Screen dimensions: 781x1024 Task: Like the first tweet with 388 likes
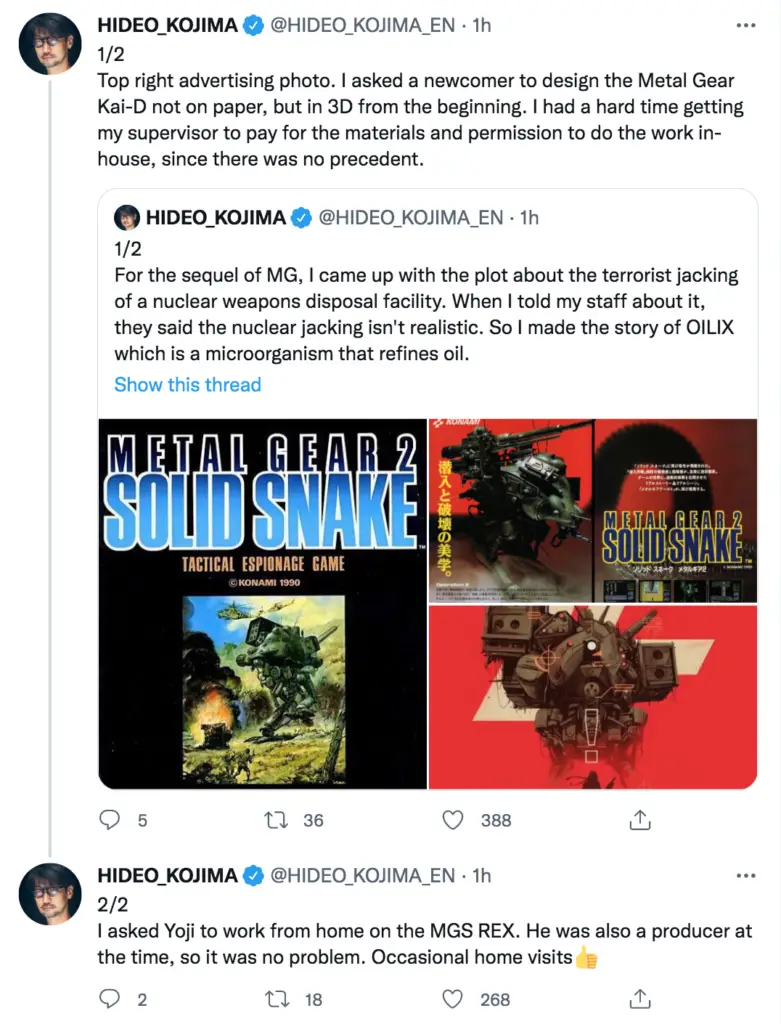[x=453, y=820]
